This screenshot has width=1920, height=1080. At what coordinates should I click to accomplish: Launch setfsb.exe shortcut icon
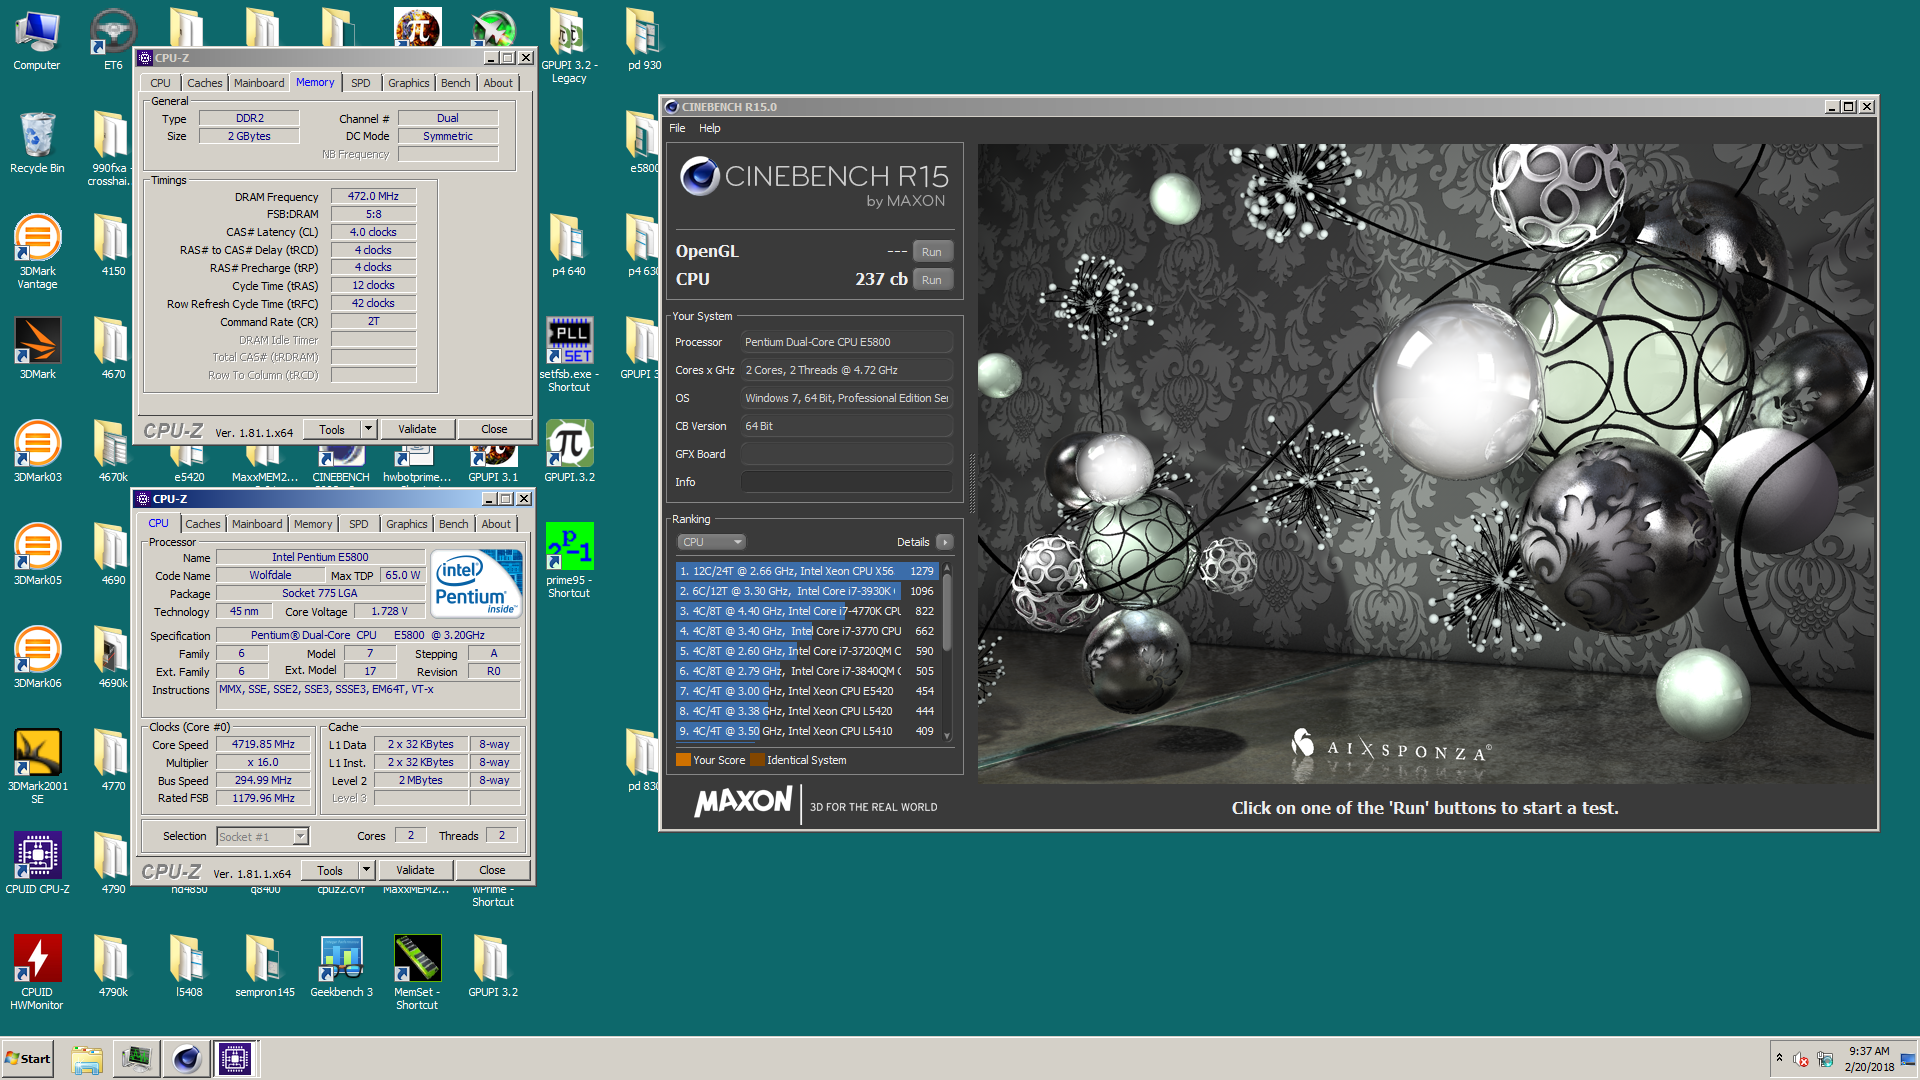coord(569,355)
